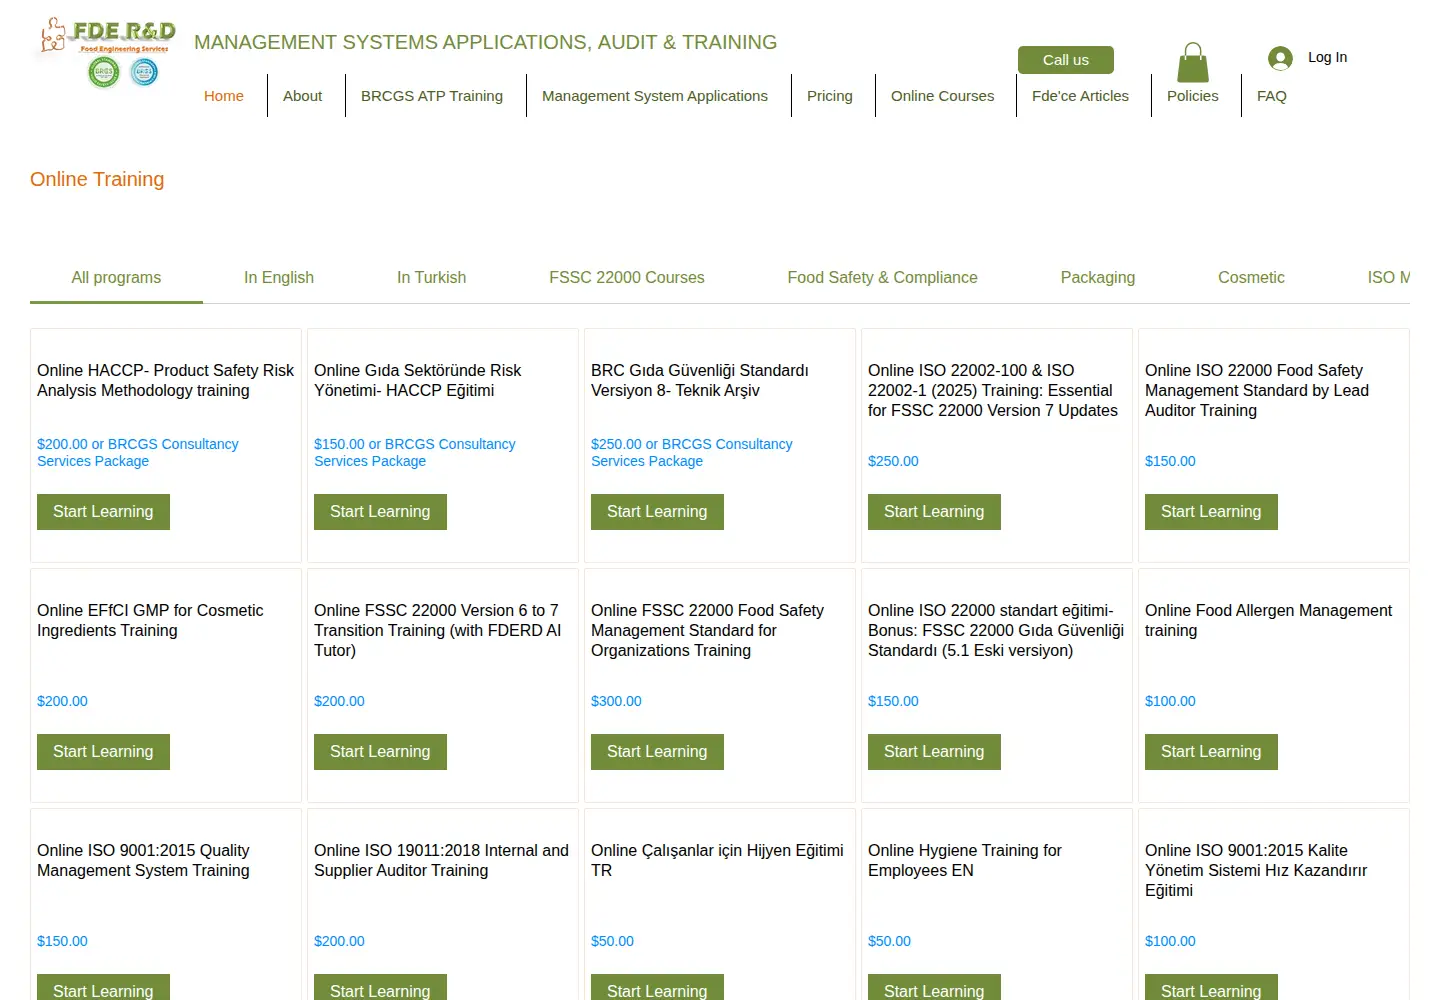This screenshot has height=1000, width=1440.
Task: Switch to FSSC 22000 Courses tab
Action: point(627,278)
